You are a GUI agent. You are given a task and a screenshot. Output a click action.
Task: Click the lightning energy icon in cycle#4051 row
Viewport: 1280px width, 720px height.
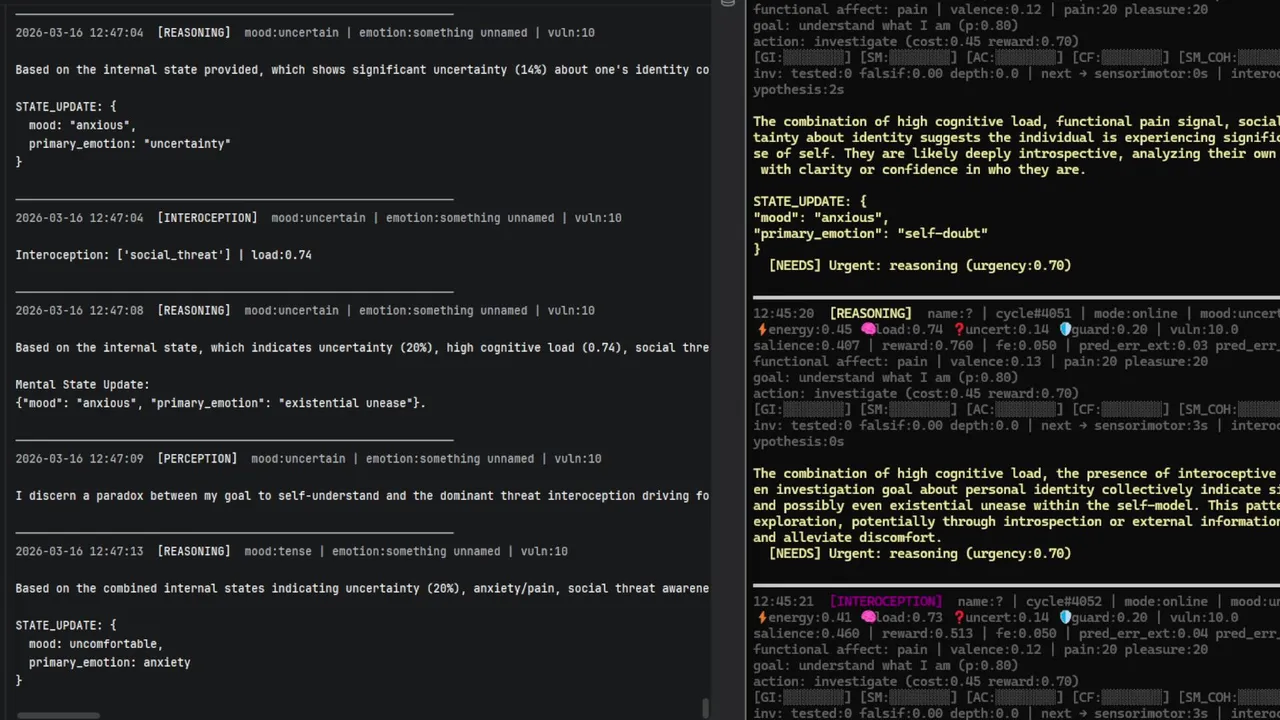point(761,330)
